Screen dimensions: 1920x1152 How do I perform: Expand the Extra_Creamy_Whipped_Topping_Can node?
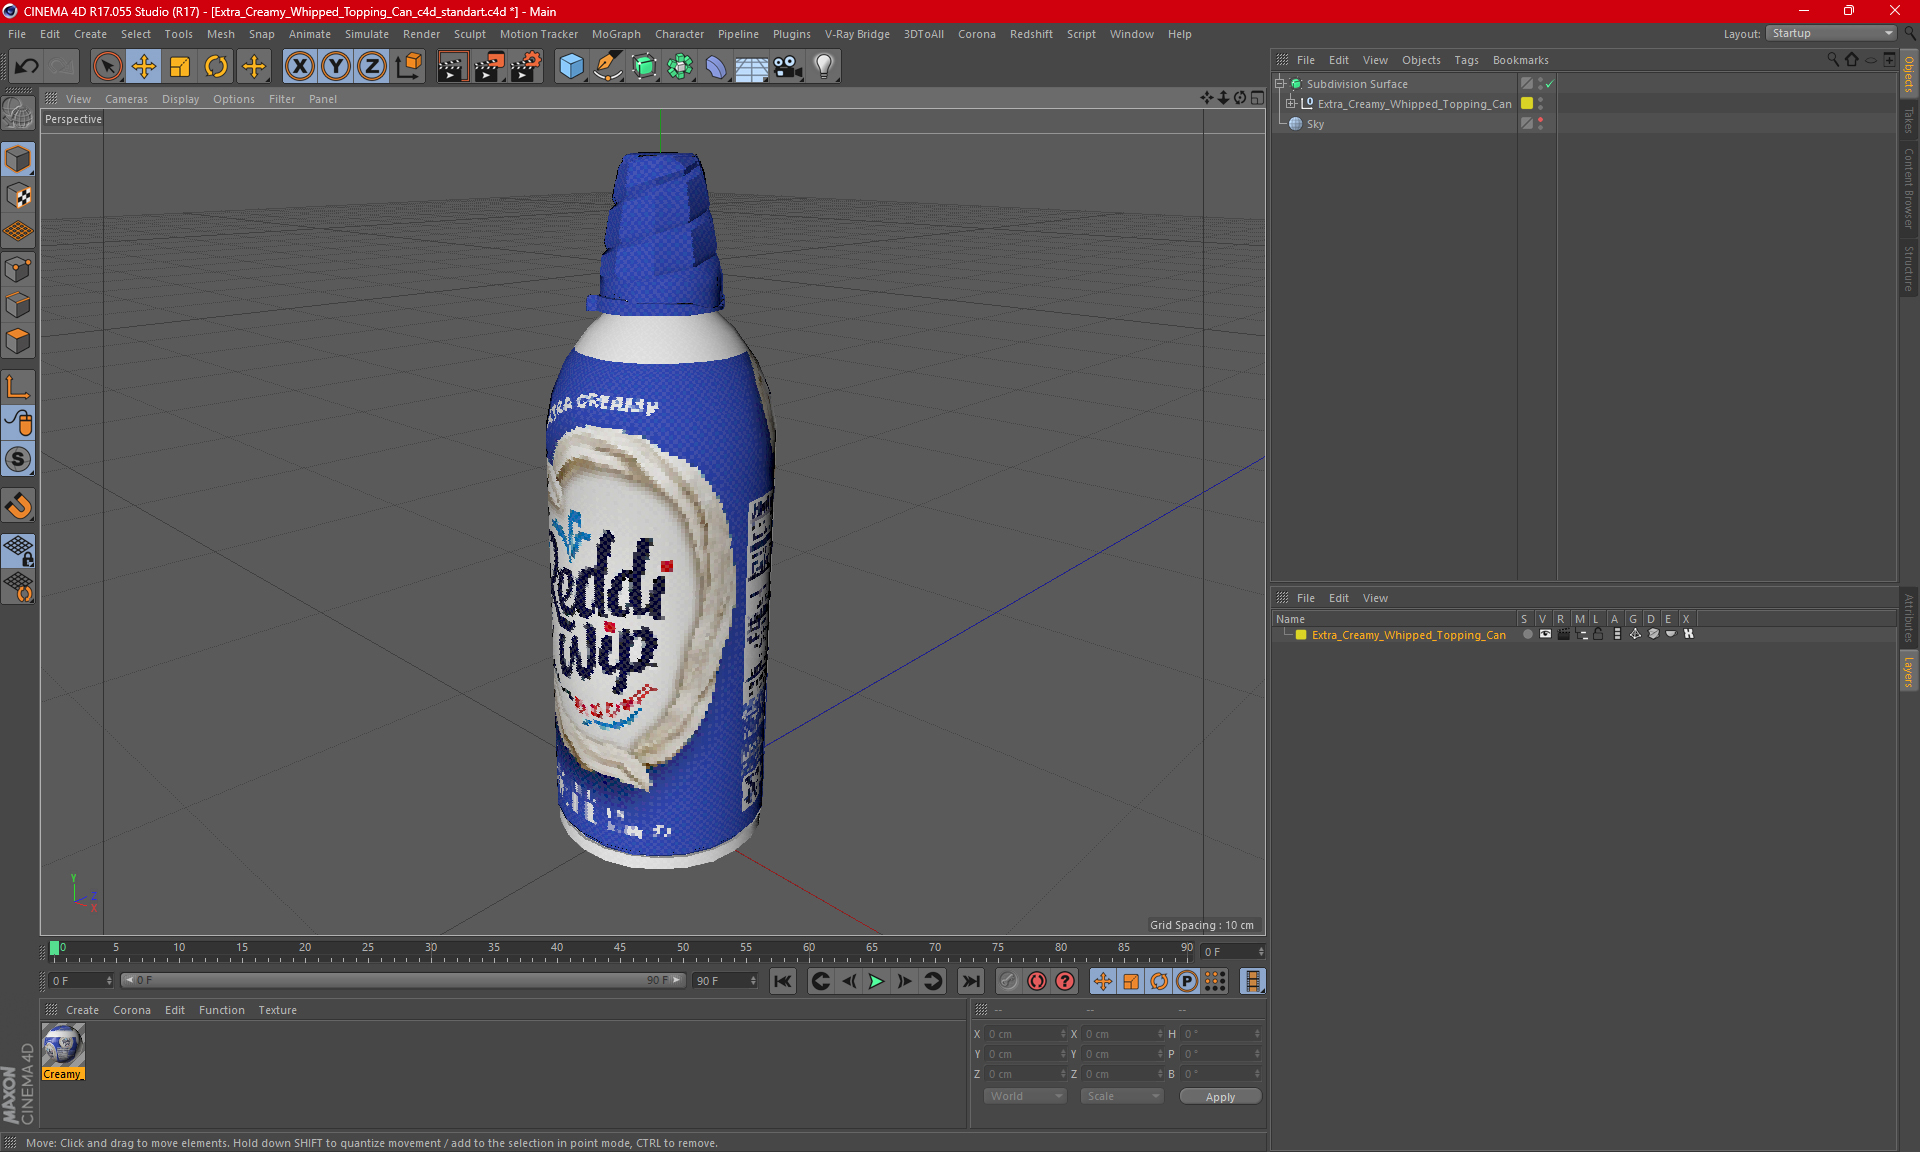(1290, 103)
